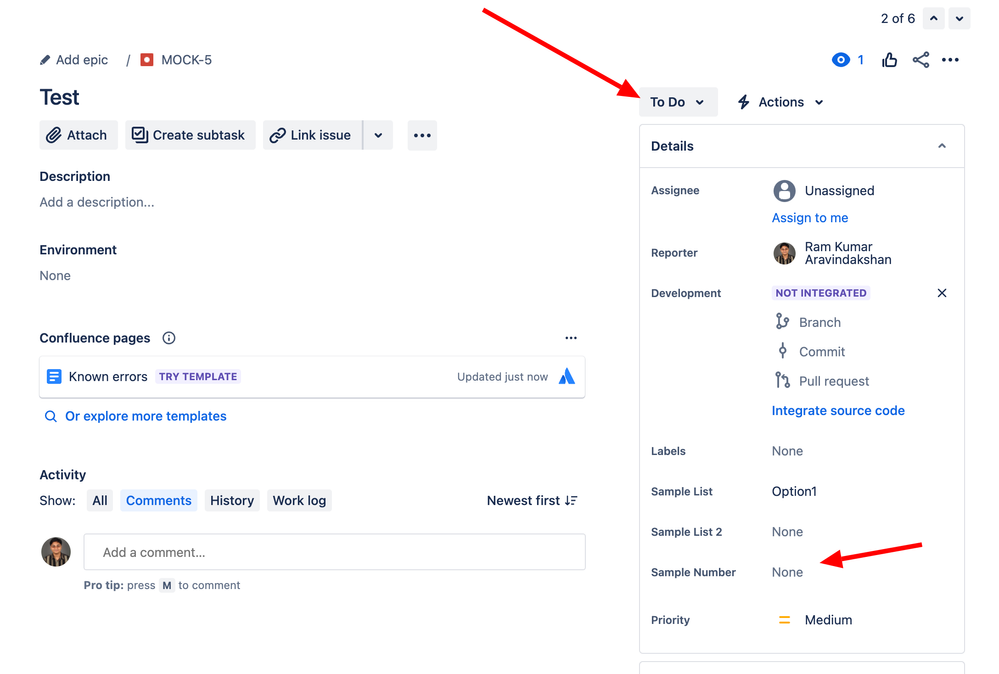Viewport: 999px width, 674px height.
Task: Click the Branch icon
Action: click(x=782, y=322)
